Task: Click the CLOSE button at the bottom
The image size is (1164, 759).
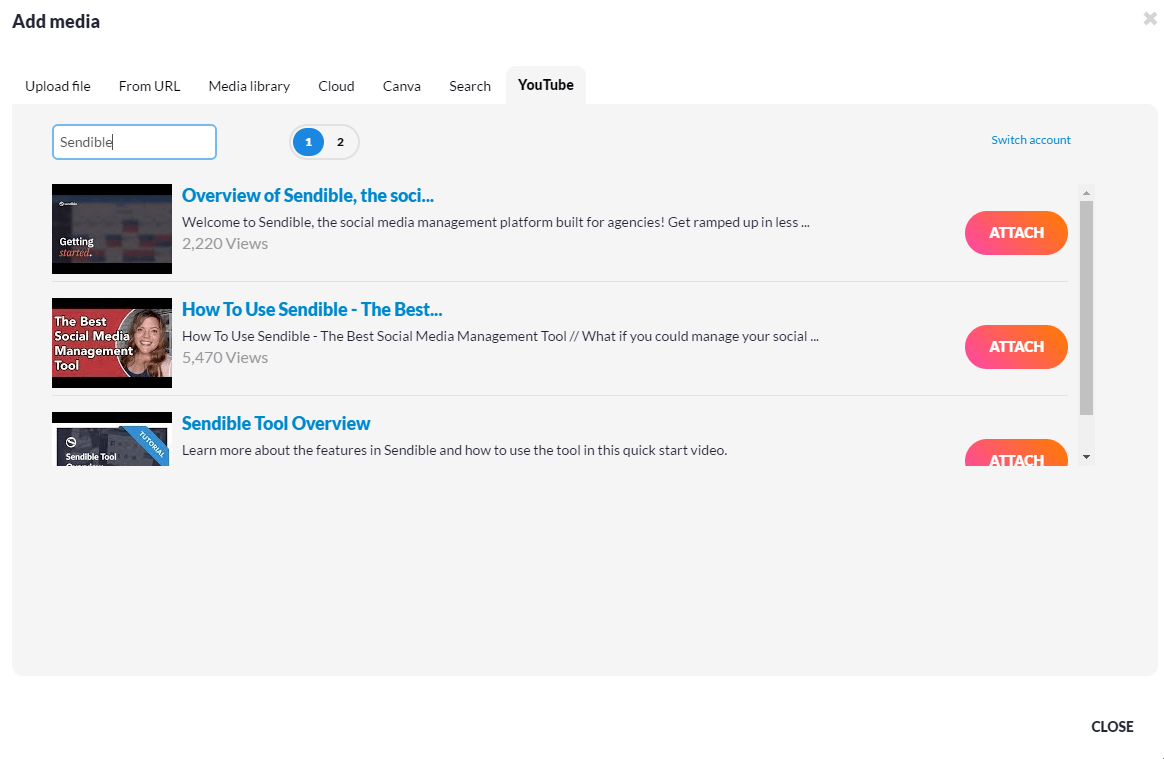Action: point(1112,726)
